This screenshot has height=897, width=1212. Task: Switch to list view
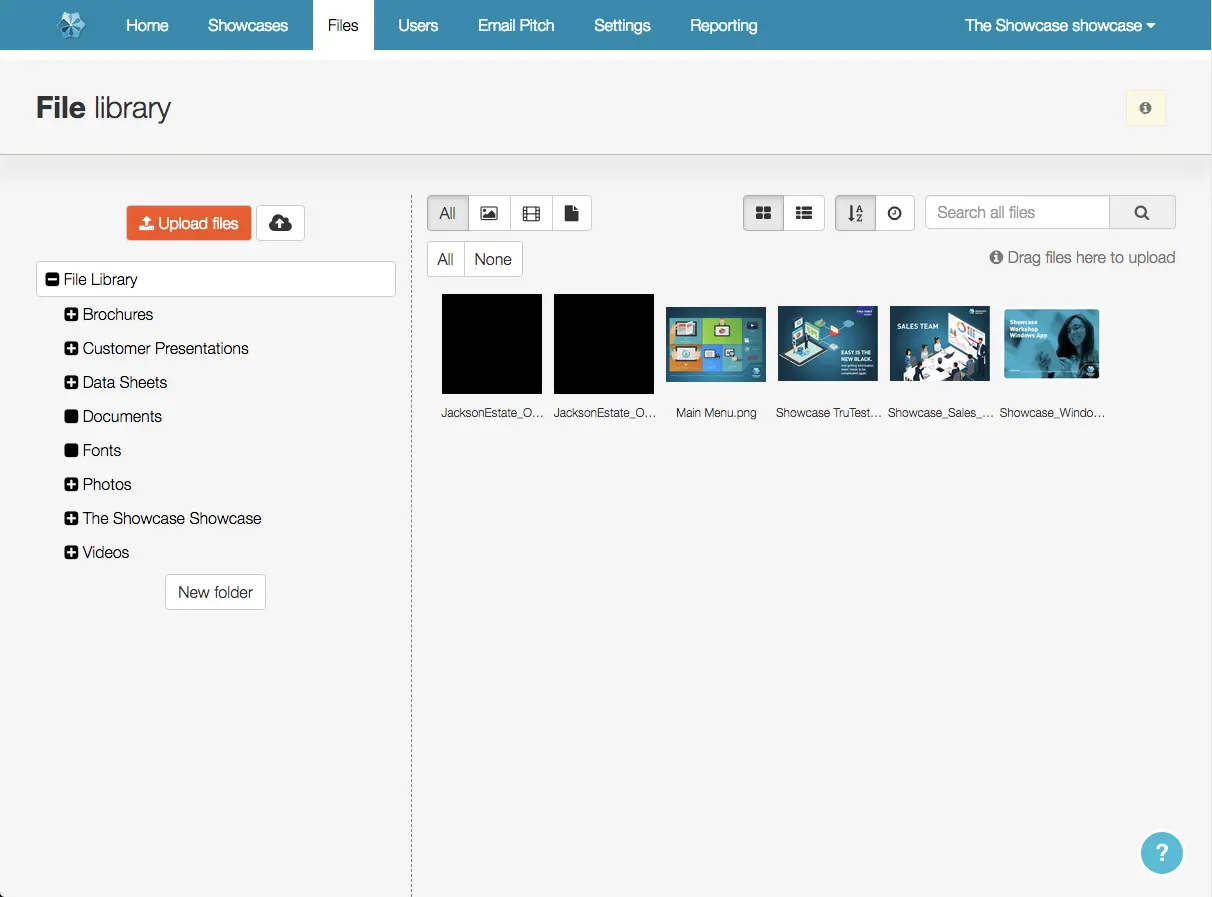803,213
